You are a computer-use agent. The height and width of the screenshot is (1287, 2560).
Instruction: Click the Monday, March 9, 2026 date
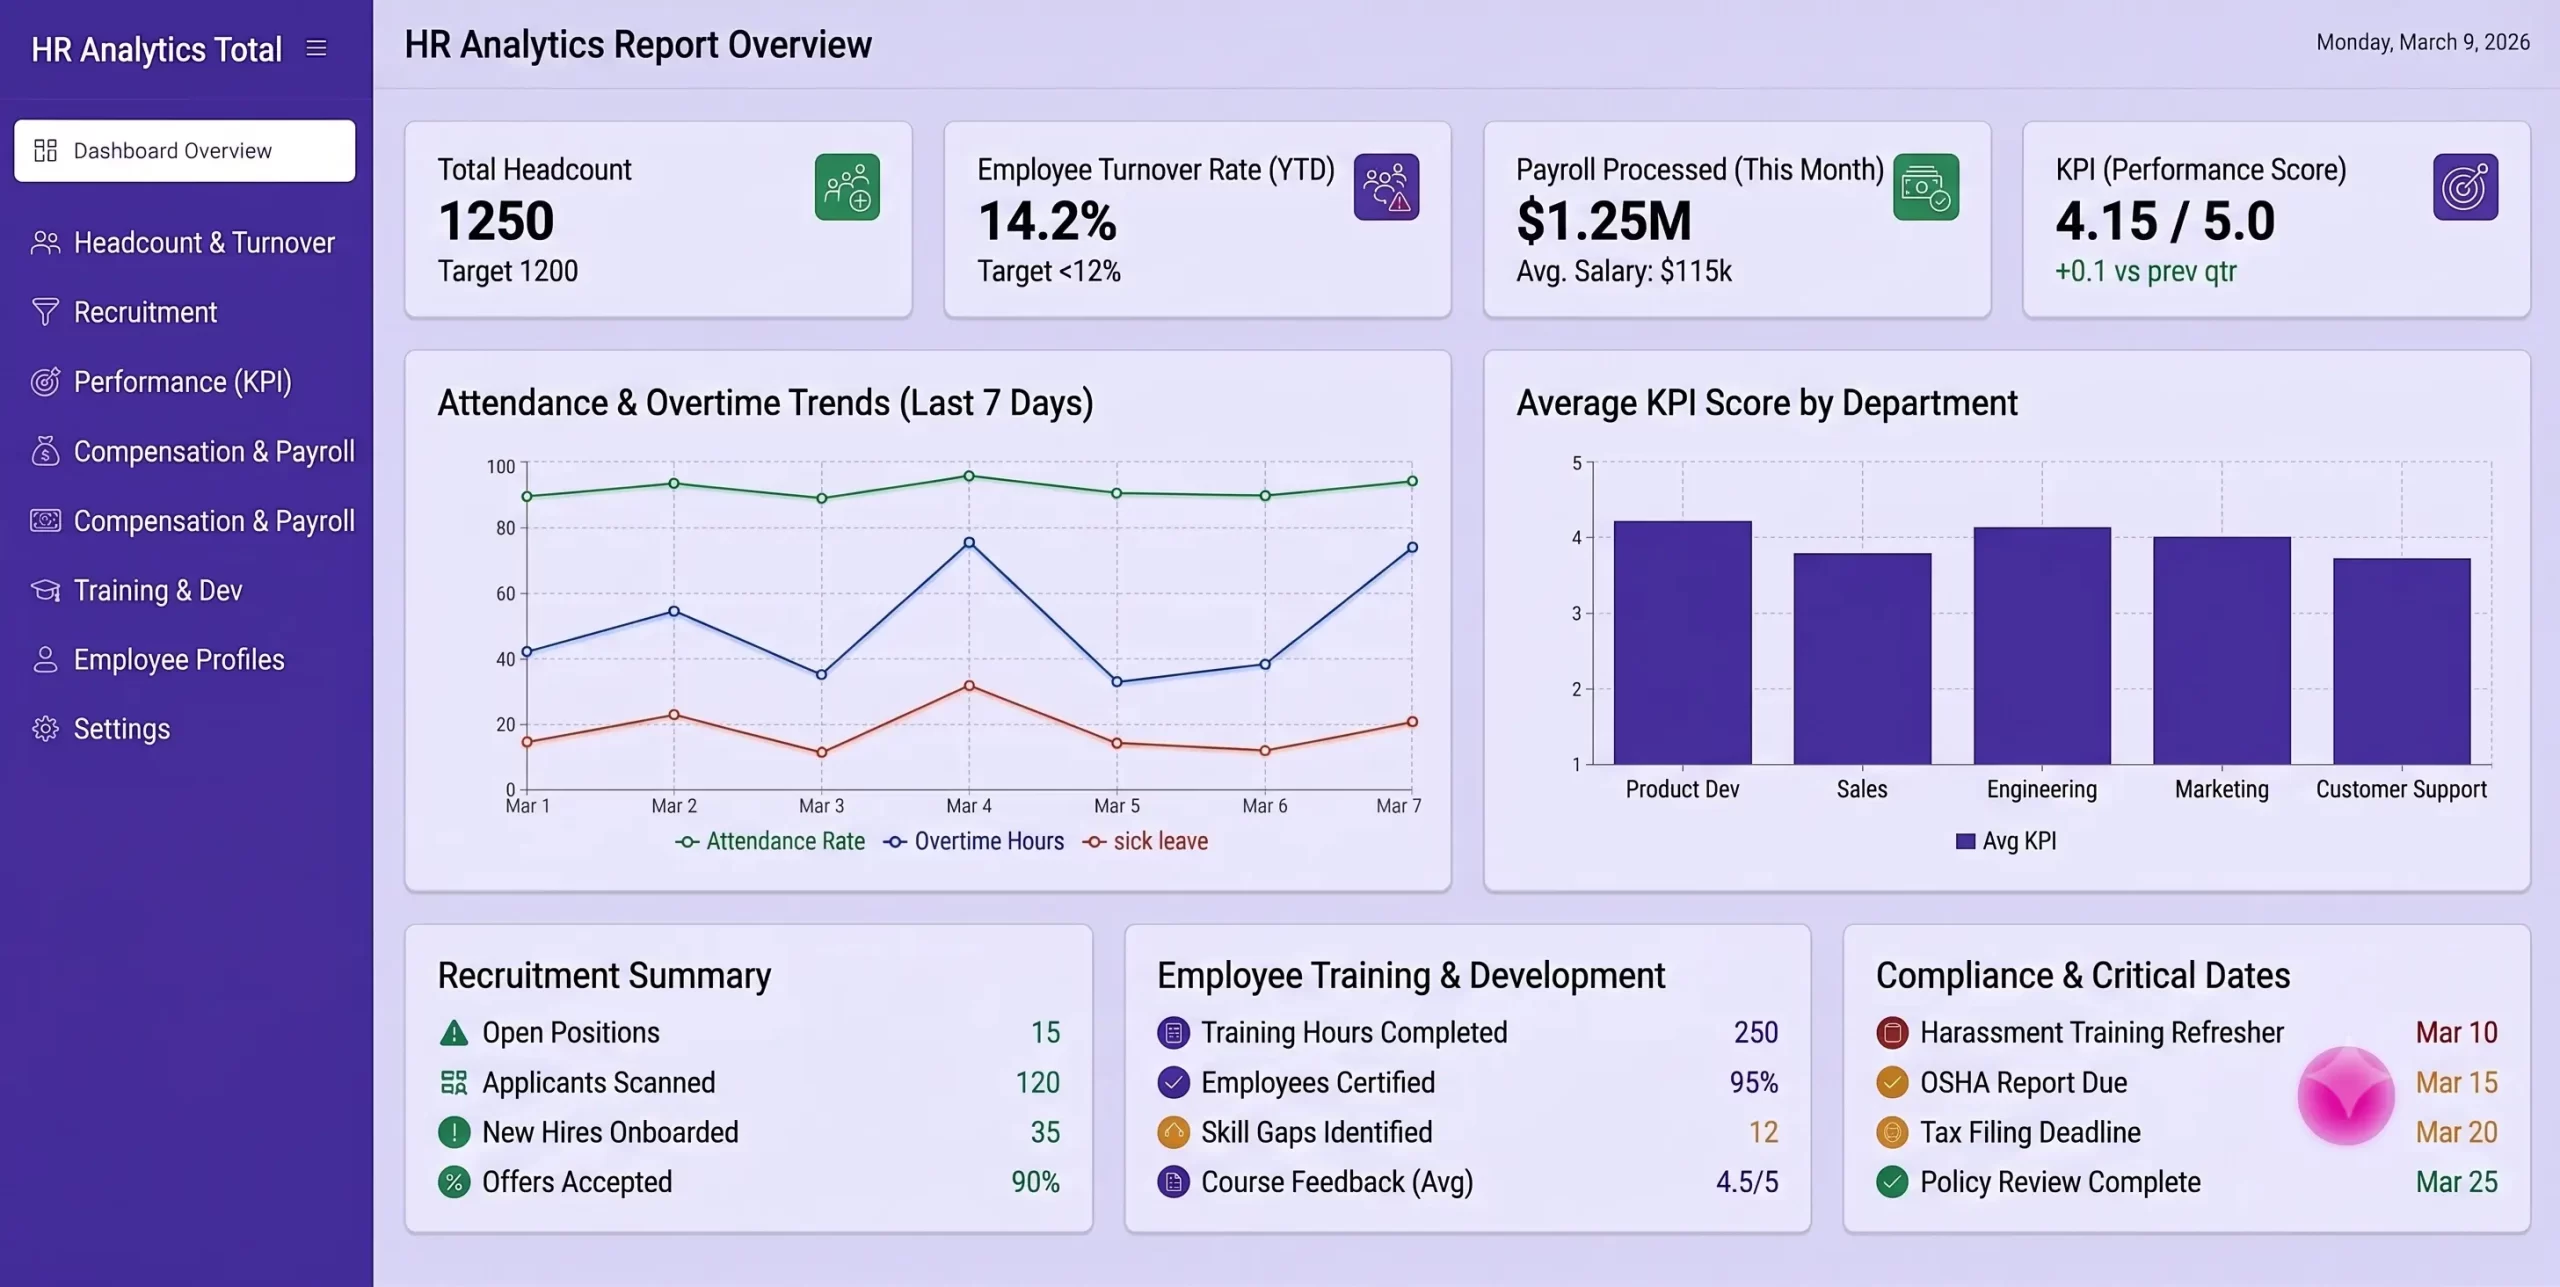point(2423,42)
